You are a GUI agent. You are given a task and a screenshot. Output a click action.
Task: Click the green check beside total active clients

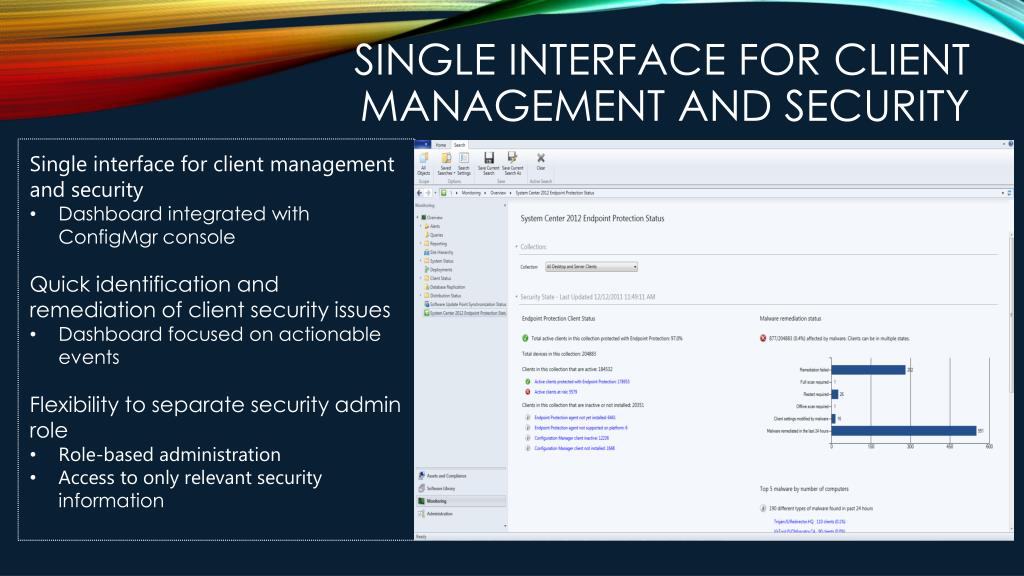pos(525,338)
